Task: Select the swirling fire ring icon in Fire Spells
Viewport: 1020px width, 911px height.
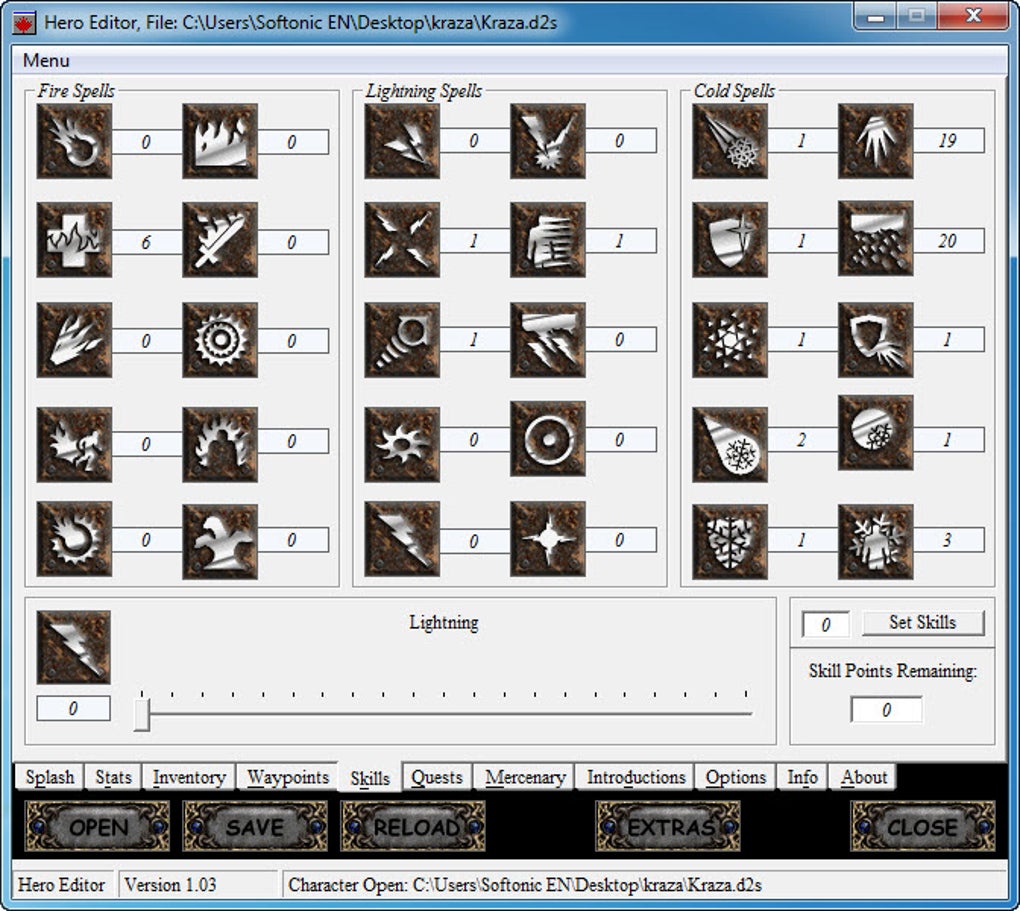Action: tap(74, 539)
